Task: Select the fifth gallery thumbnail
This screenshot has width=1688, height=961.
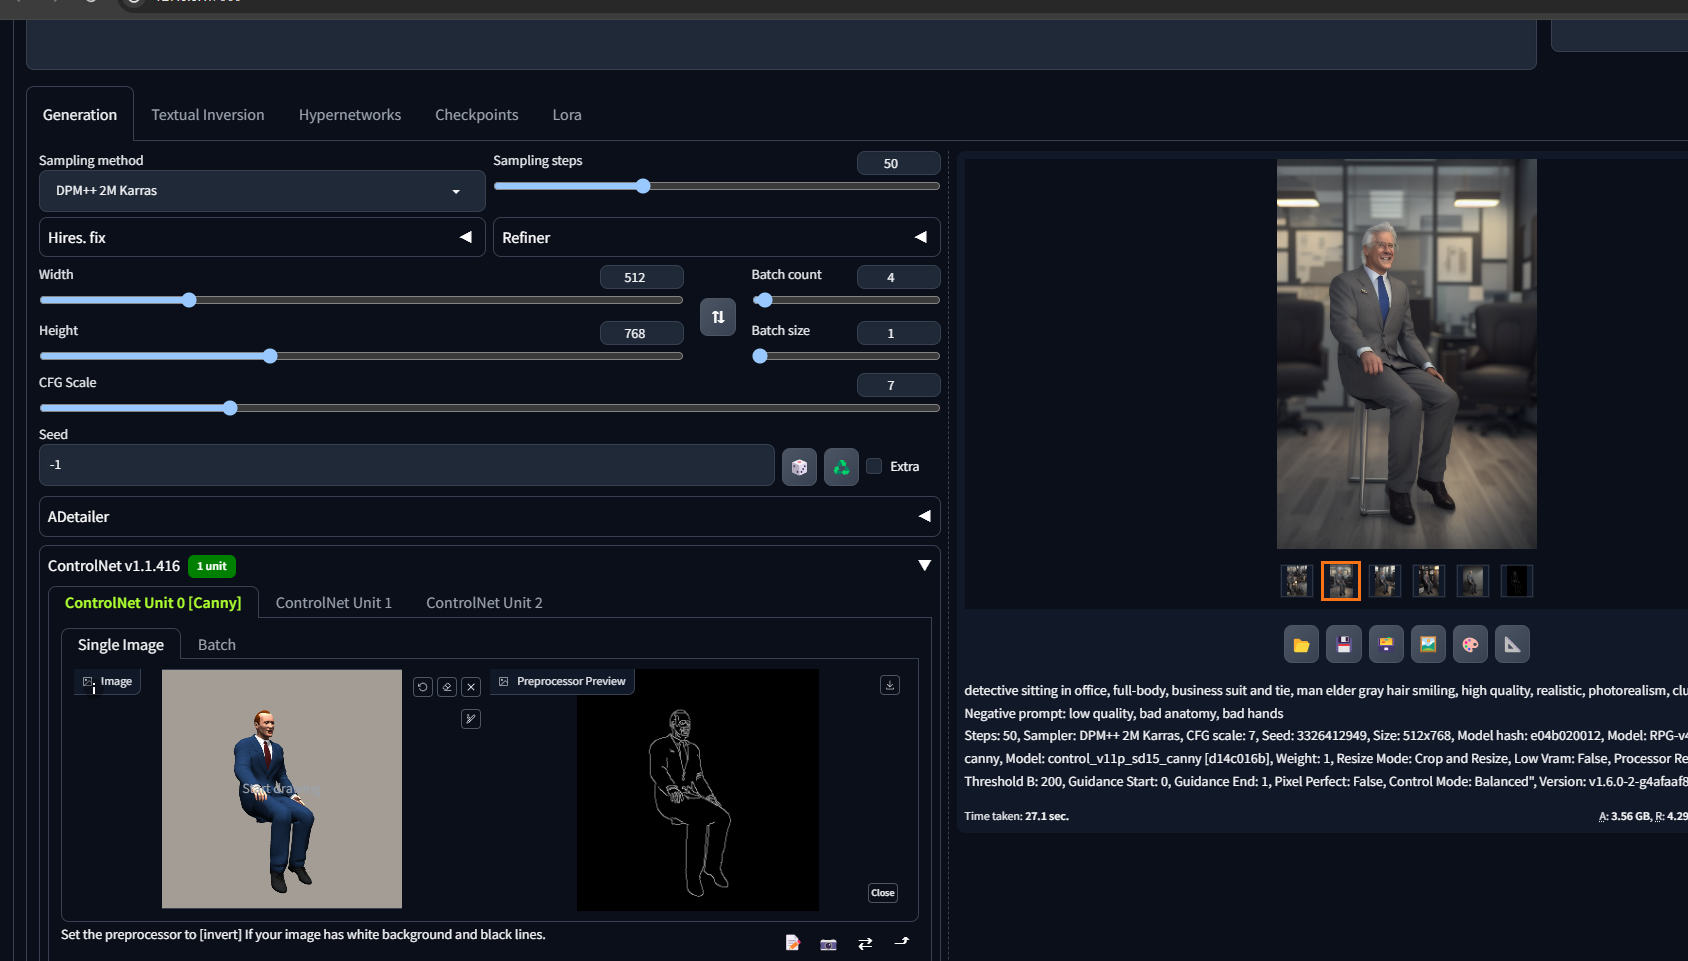Action: coord(1473,581)
